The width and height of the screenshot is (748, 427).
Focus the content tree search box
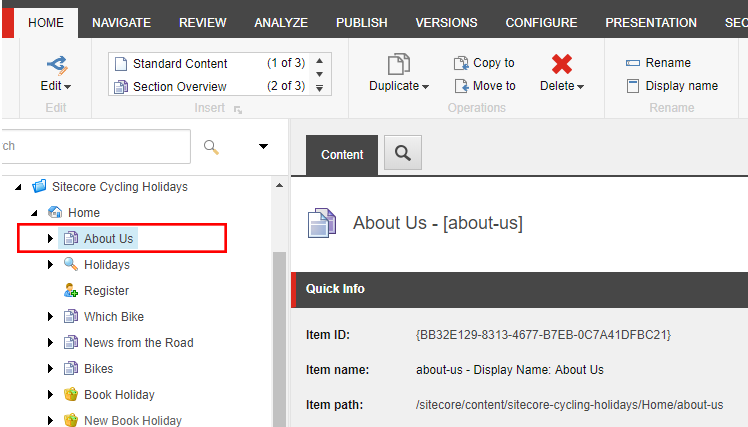click(95, 146)
